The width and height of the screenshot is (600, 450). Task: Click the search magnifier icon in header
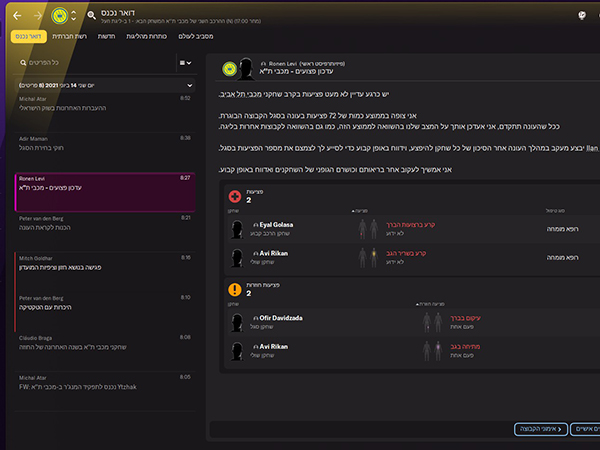[91, 15]
